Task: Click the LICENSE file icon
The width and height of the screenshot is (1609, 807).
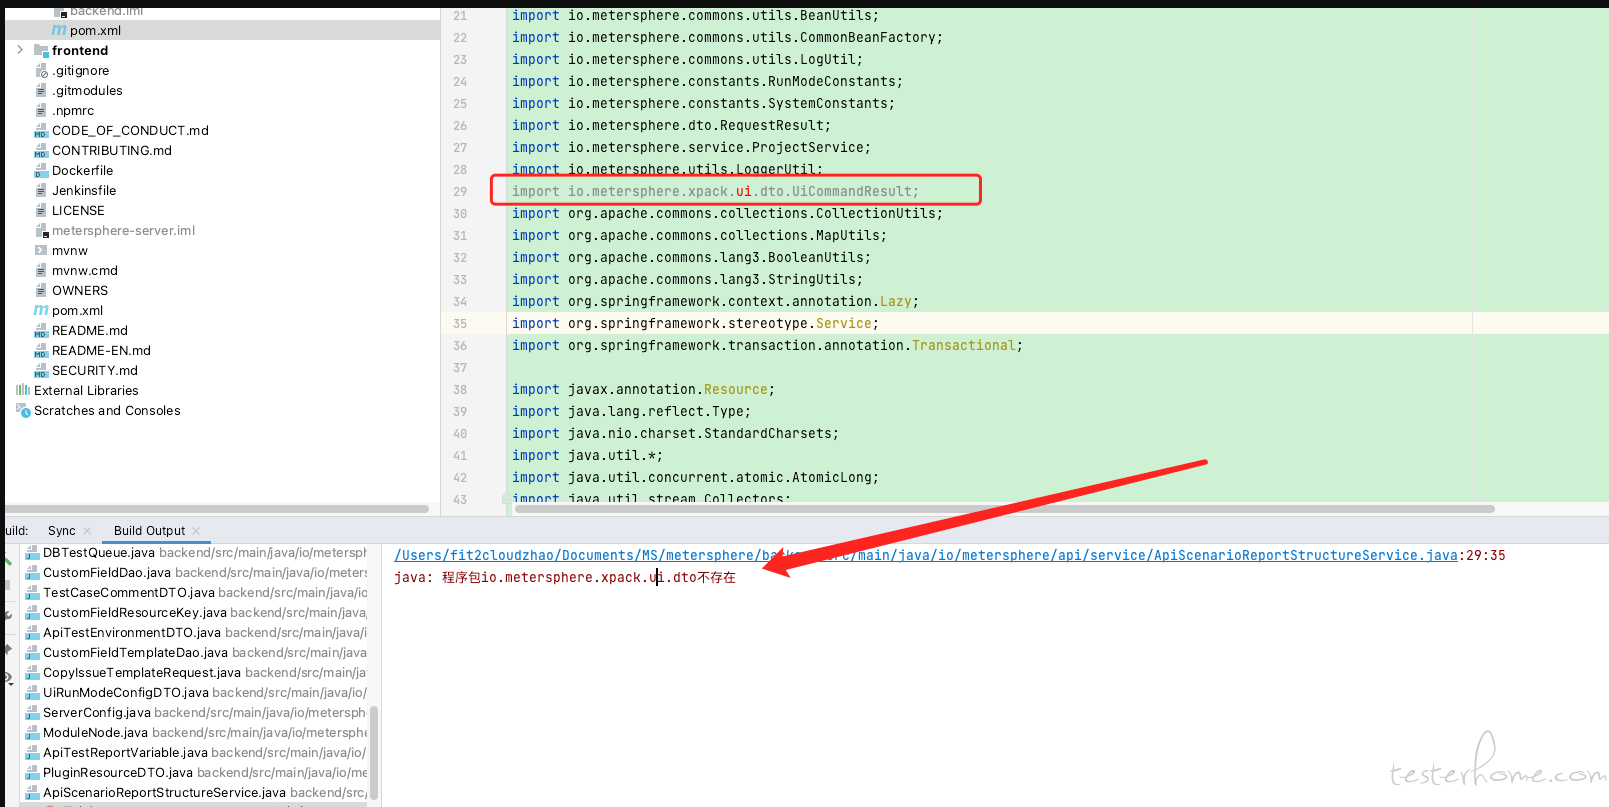Action: [x=41, y=210]
